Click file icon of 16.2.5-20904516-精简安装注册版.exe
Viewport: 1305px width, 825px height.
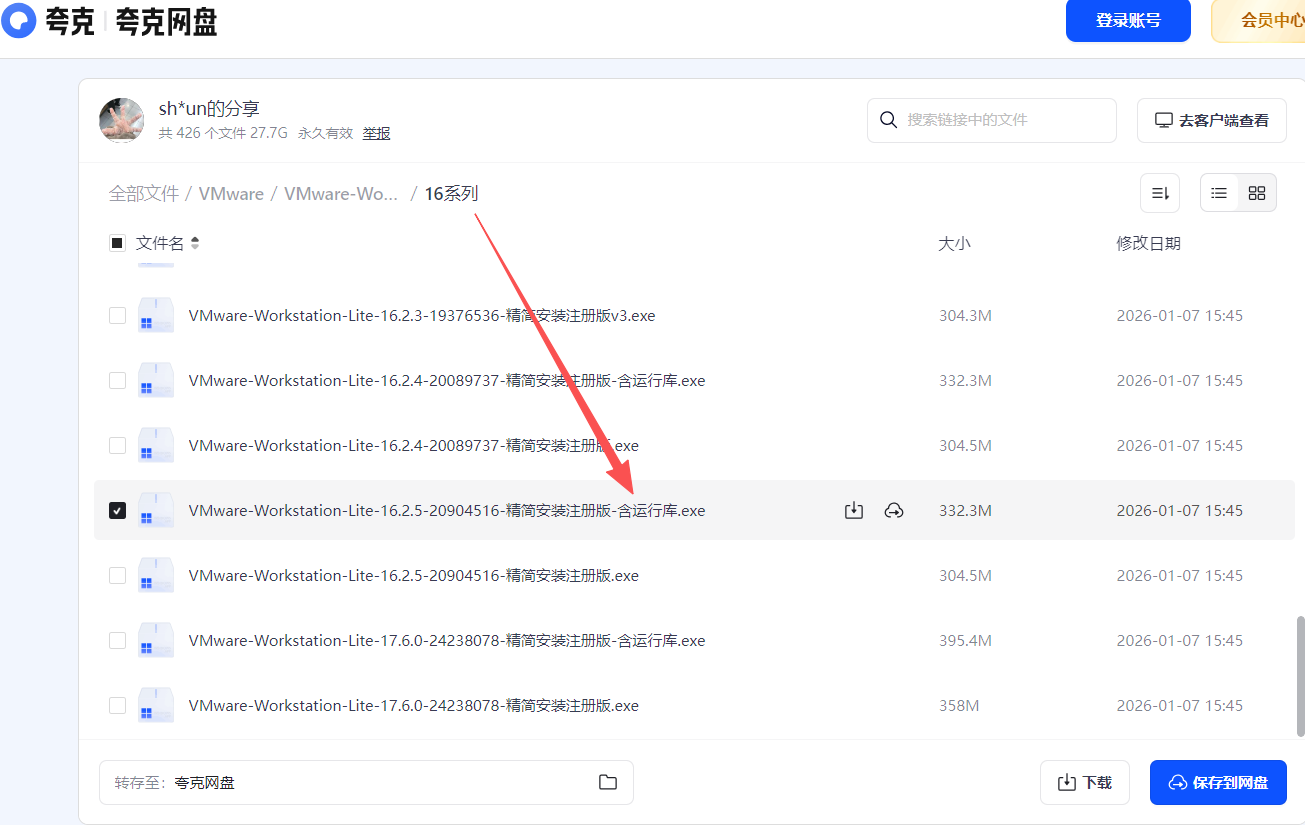(156, 575)
